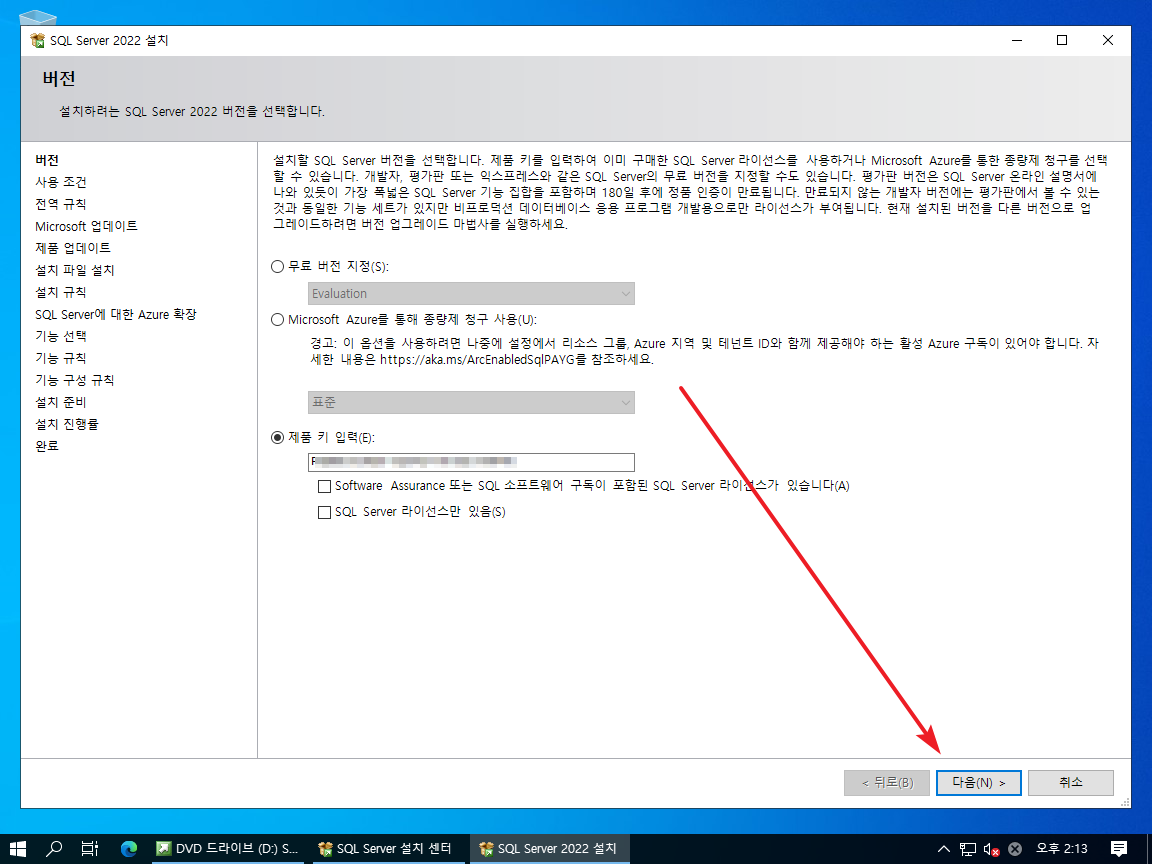This screenshot has height=864, width=1152.
Task: Select the 전역 규칙 step
Action: 61,204
